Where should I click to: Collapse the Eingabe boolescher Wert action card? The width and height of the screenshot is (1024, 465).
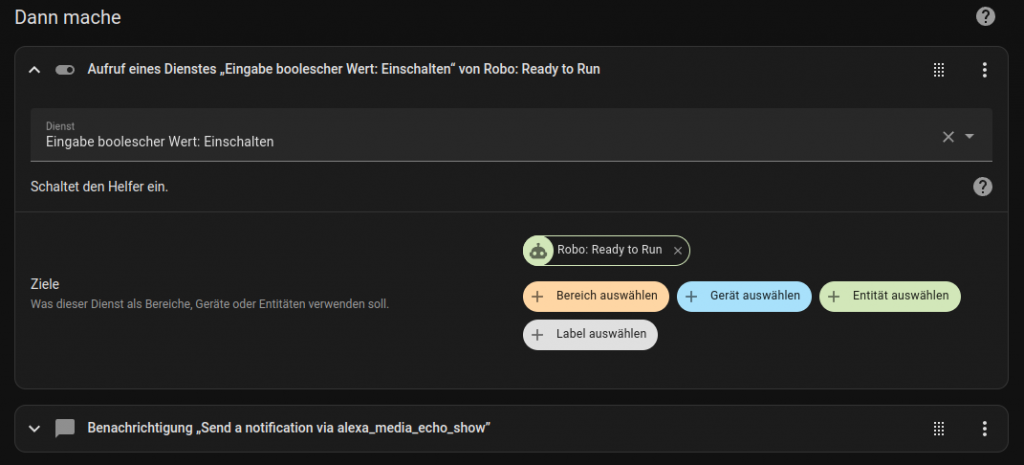click(35, 70)
